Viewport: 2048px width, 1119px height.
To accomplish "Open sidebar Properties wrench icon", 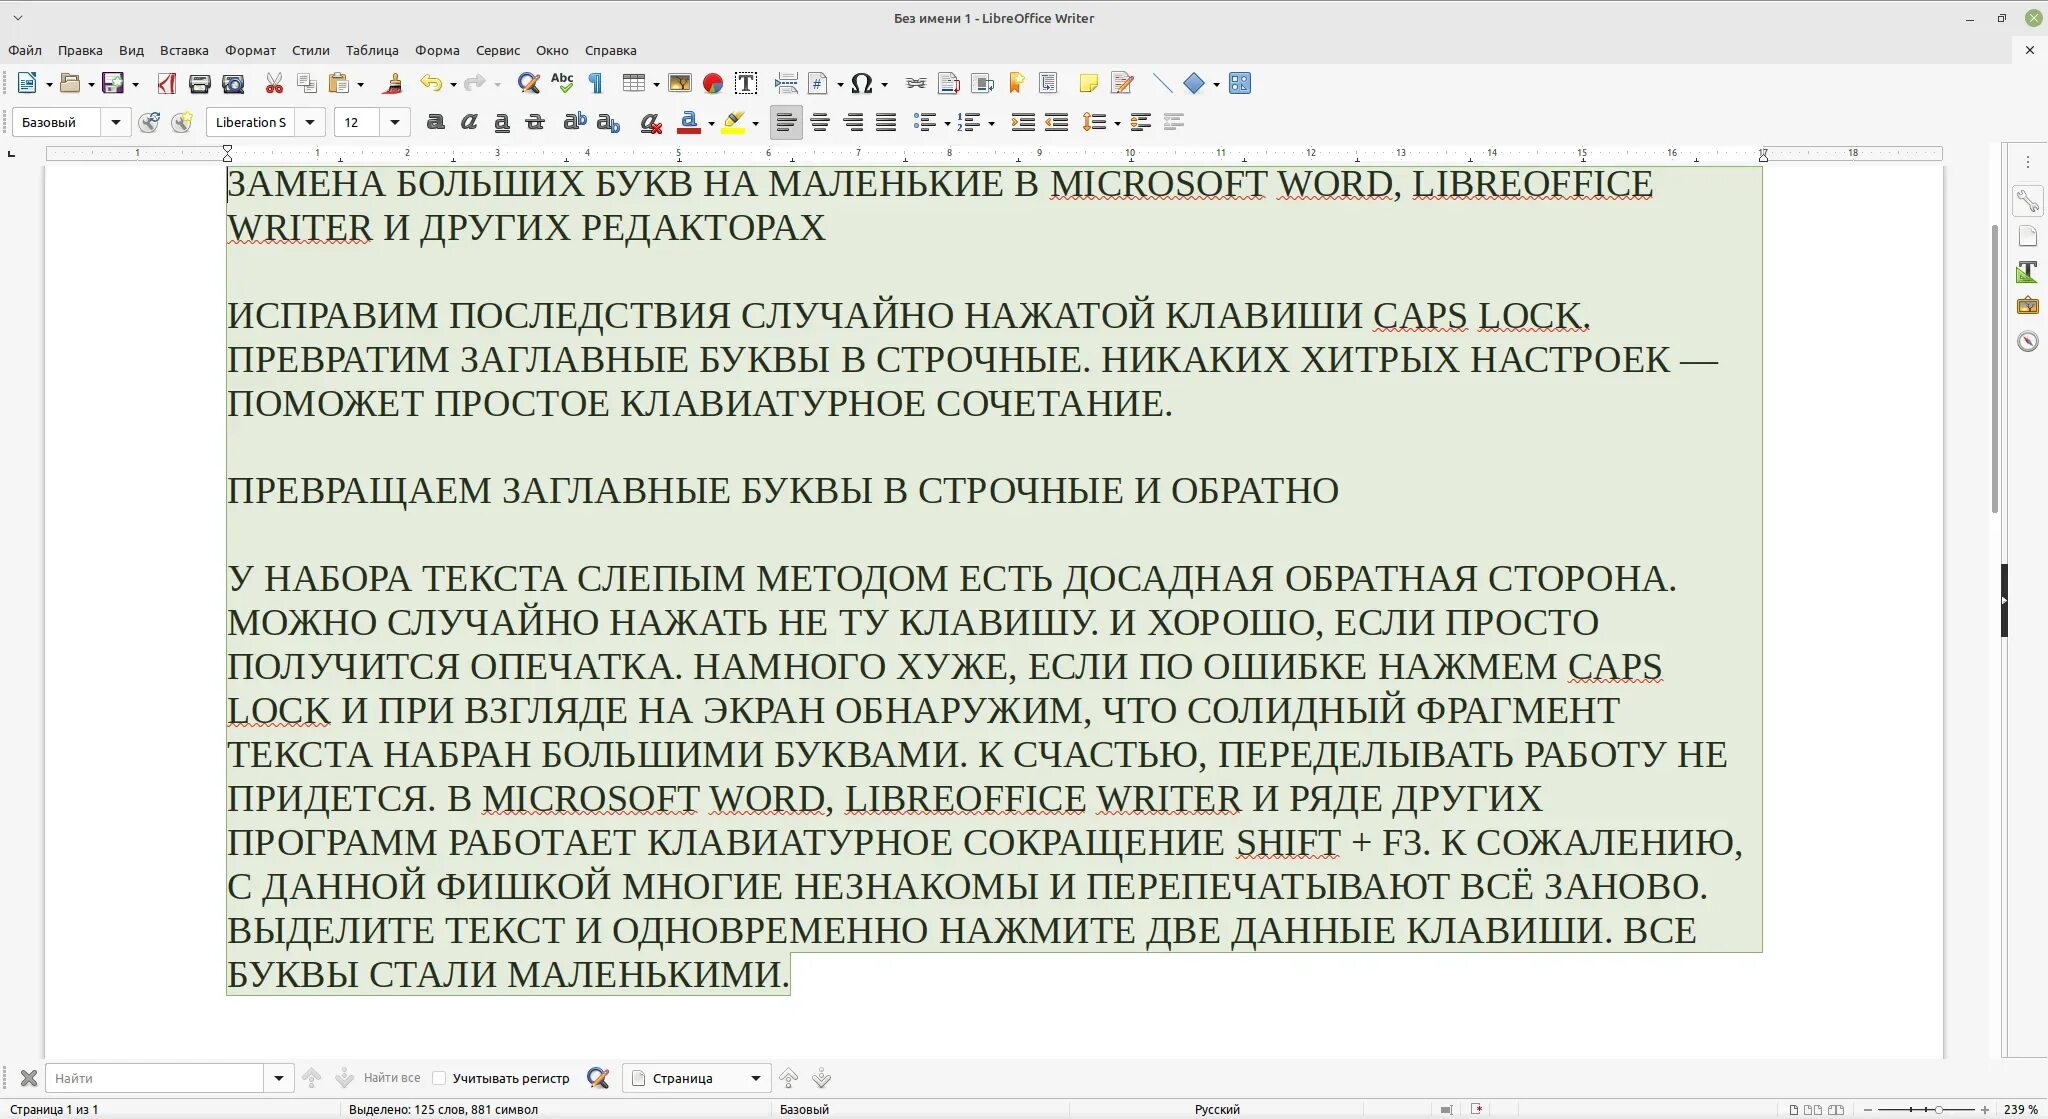I will click(2028, 202).
